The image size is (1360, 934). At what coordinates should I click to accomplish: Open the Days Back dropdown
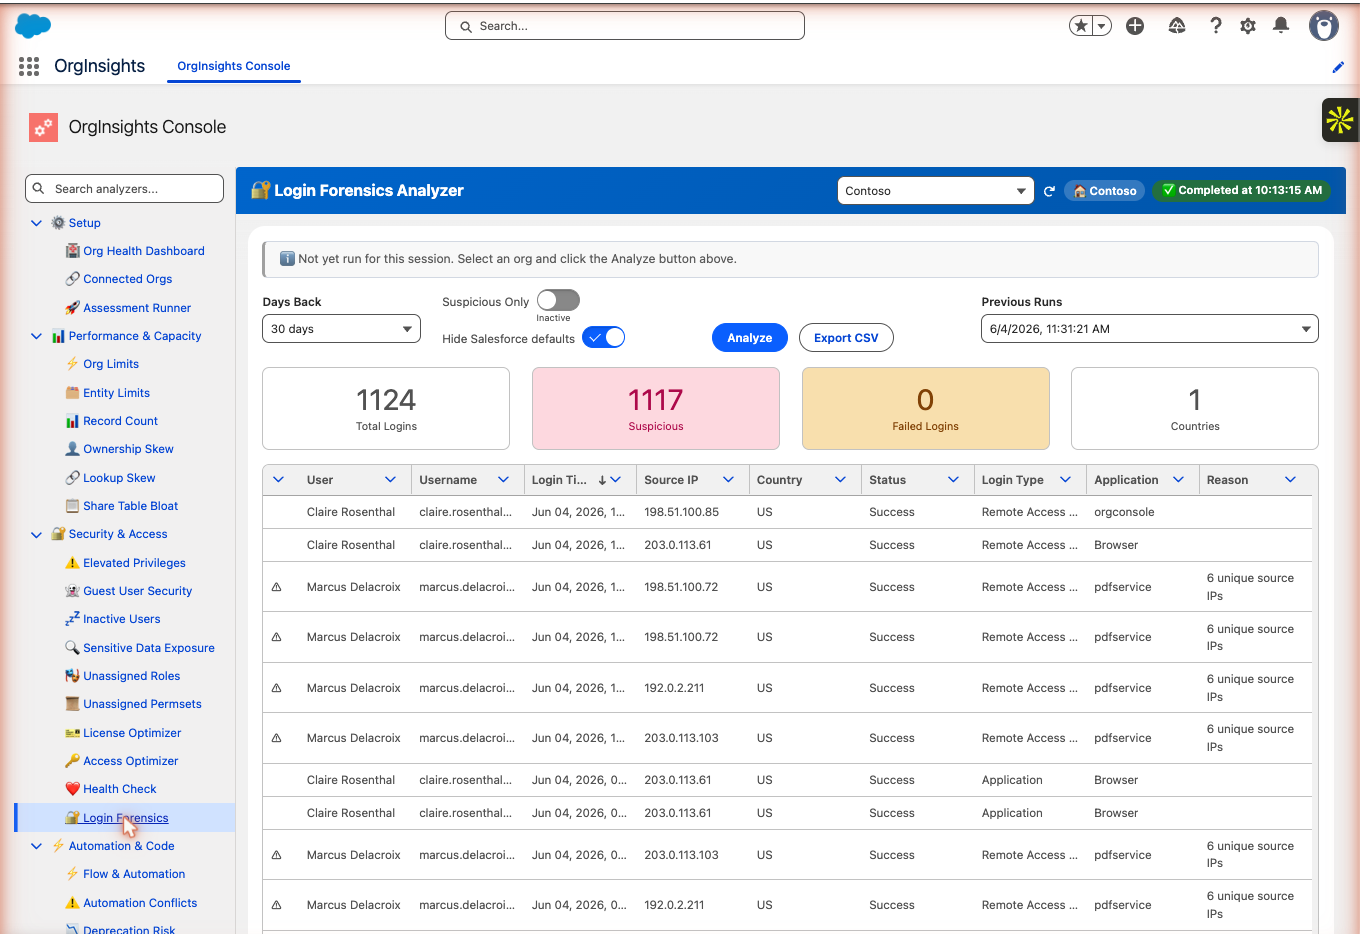point(341,329)
